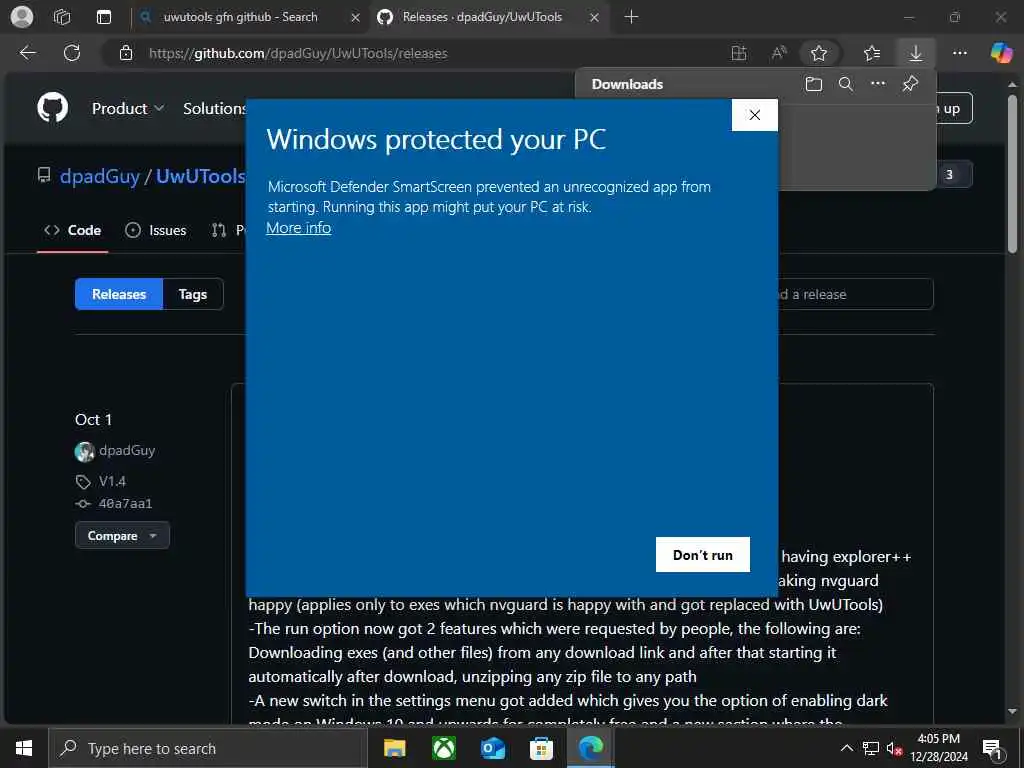Open the tab actions menu icon
The width and height of the screenshot is (1024, 768).
tap(104, 17)
